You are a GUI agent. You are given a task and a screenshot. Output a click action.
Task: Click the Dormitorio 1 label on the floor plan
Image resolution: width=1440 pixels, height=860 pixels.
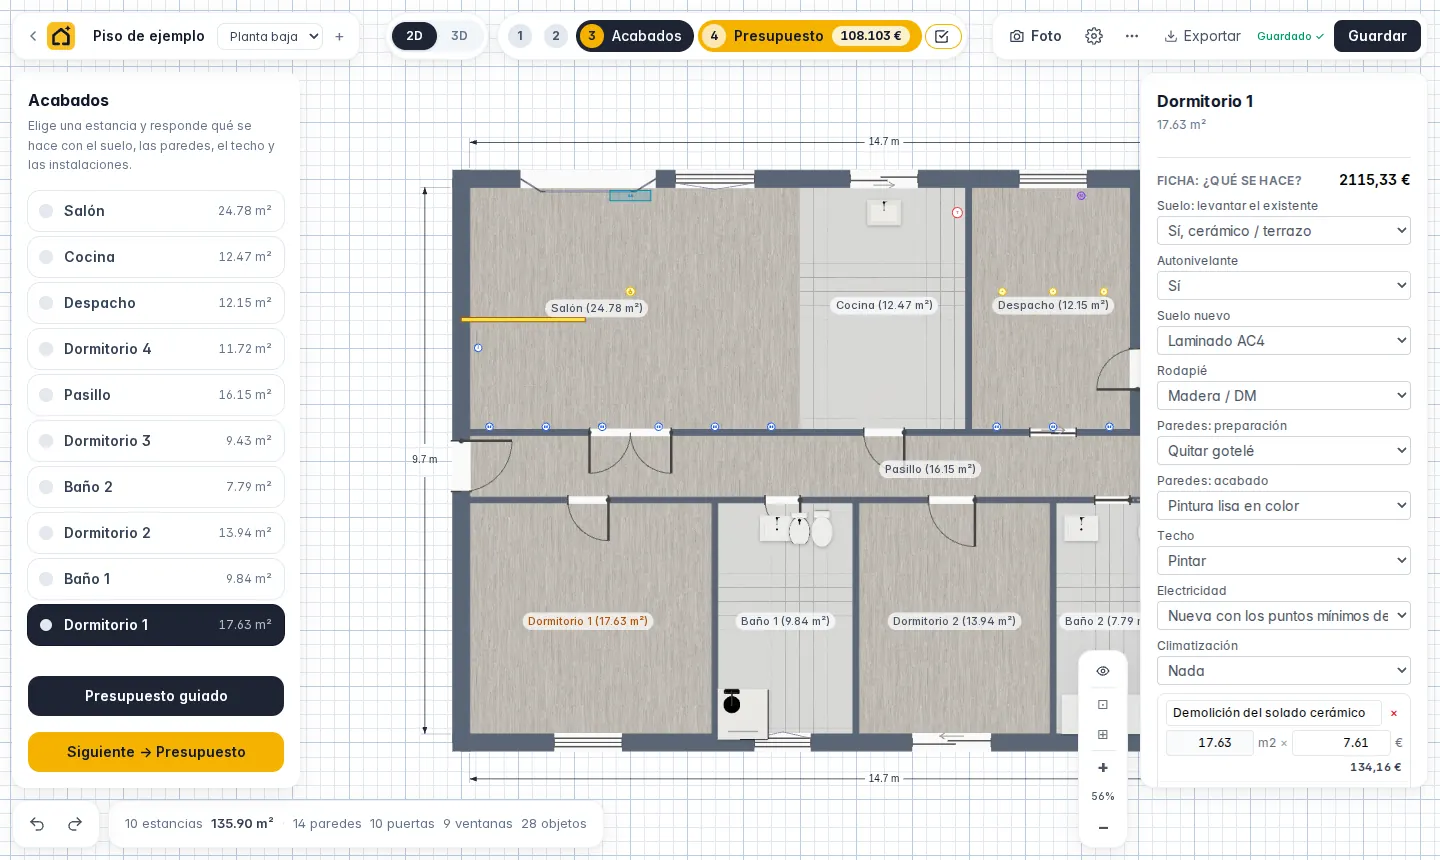tap(588, 621)
